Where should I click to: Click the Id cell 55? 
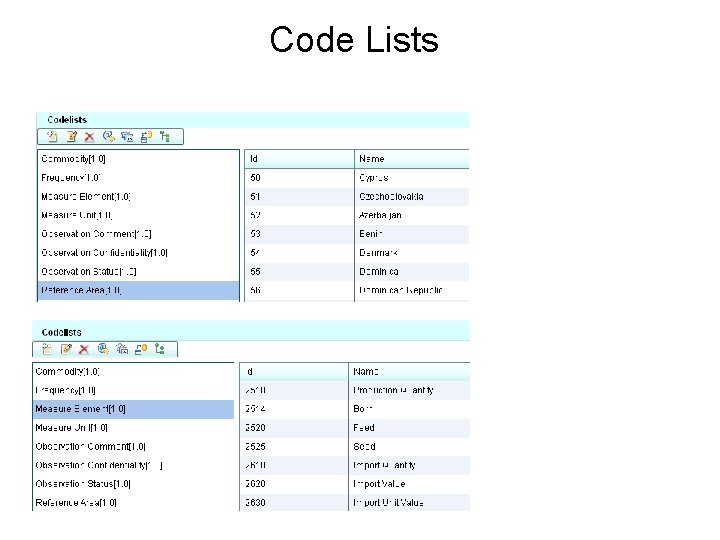[x=299, y=272]
